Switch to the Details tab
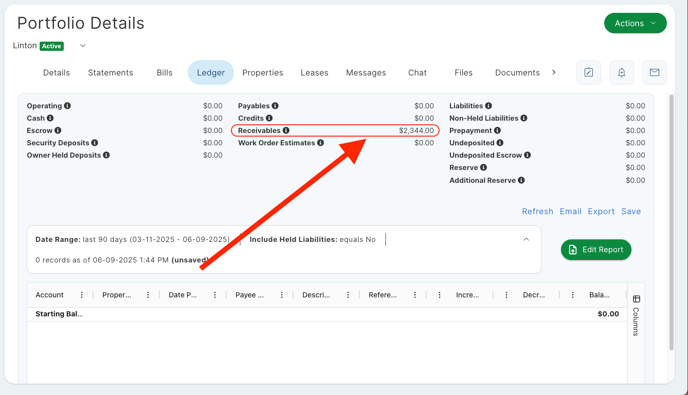Screen dimensions: 688x395 [56, 73]
